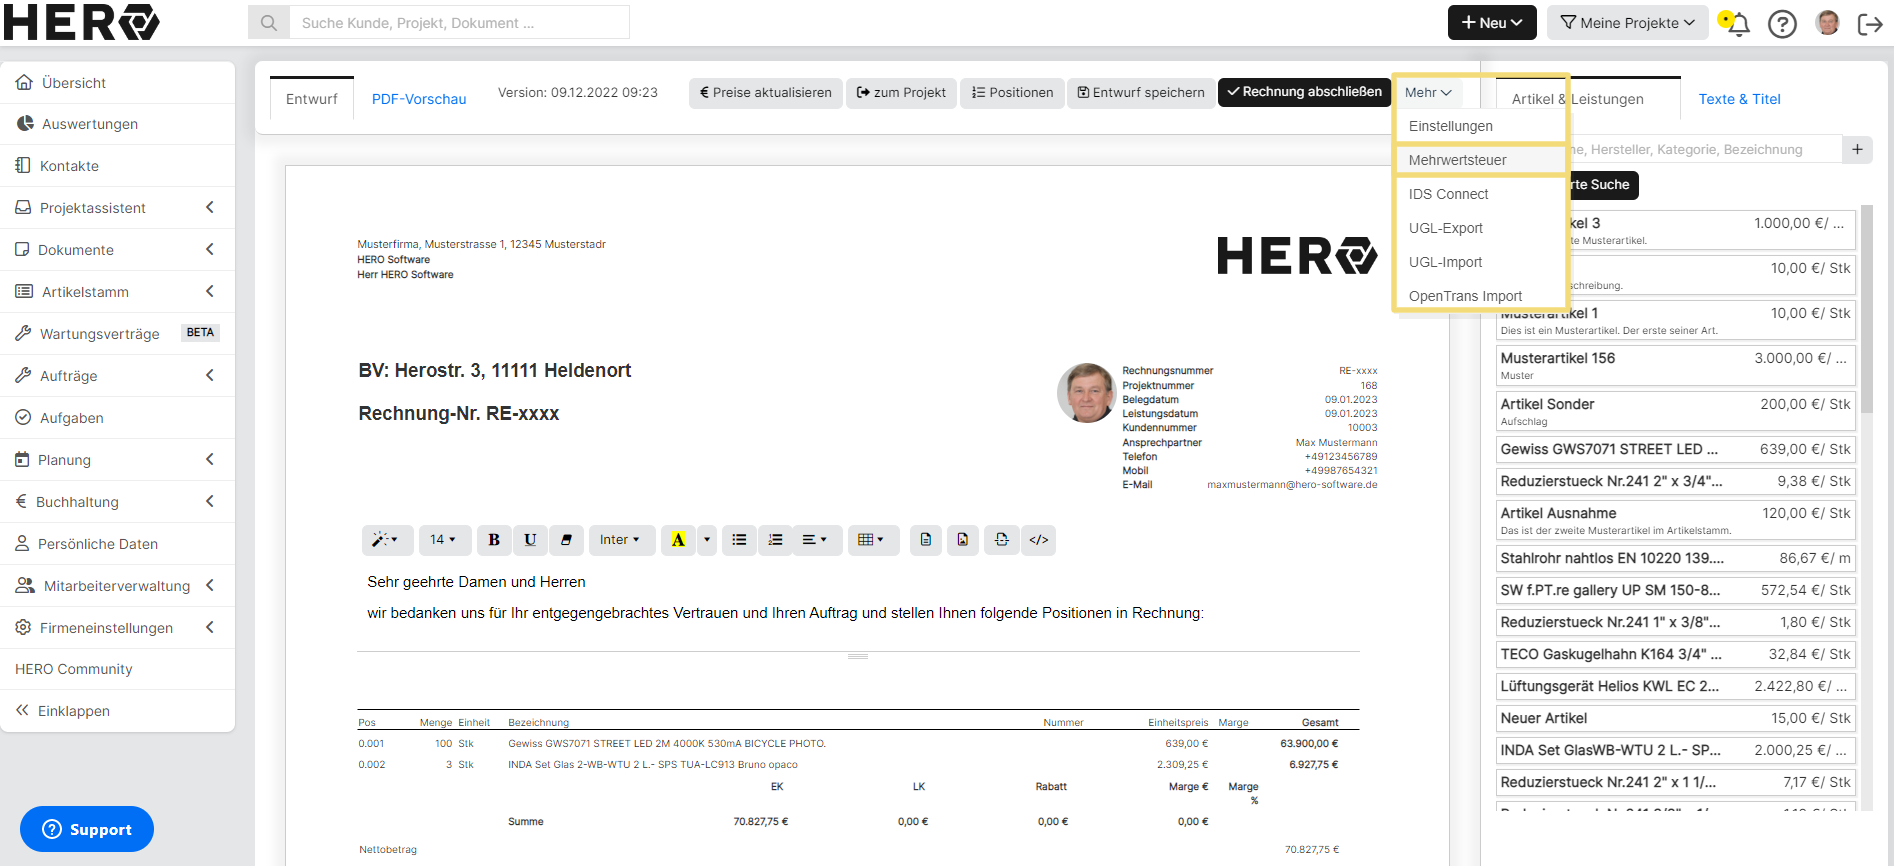Choose Einstellungen from Mehr menu
1894x866 pixels.
[1480, 126]
